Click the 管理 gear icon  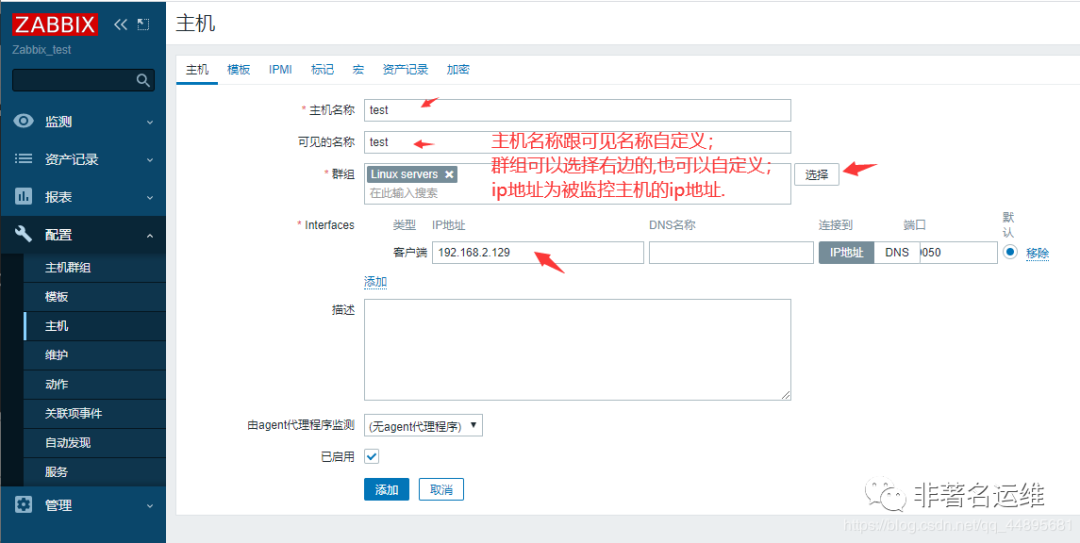(x=24, y=504)
